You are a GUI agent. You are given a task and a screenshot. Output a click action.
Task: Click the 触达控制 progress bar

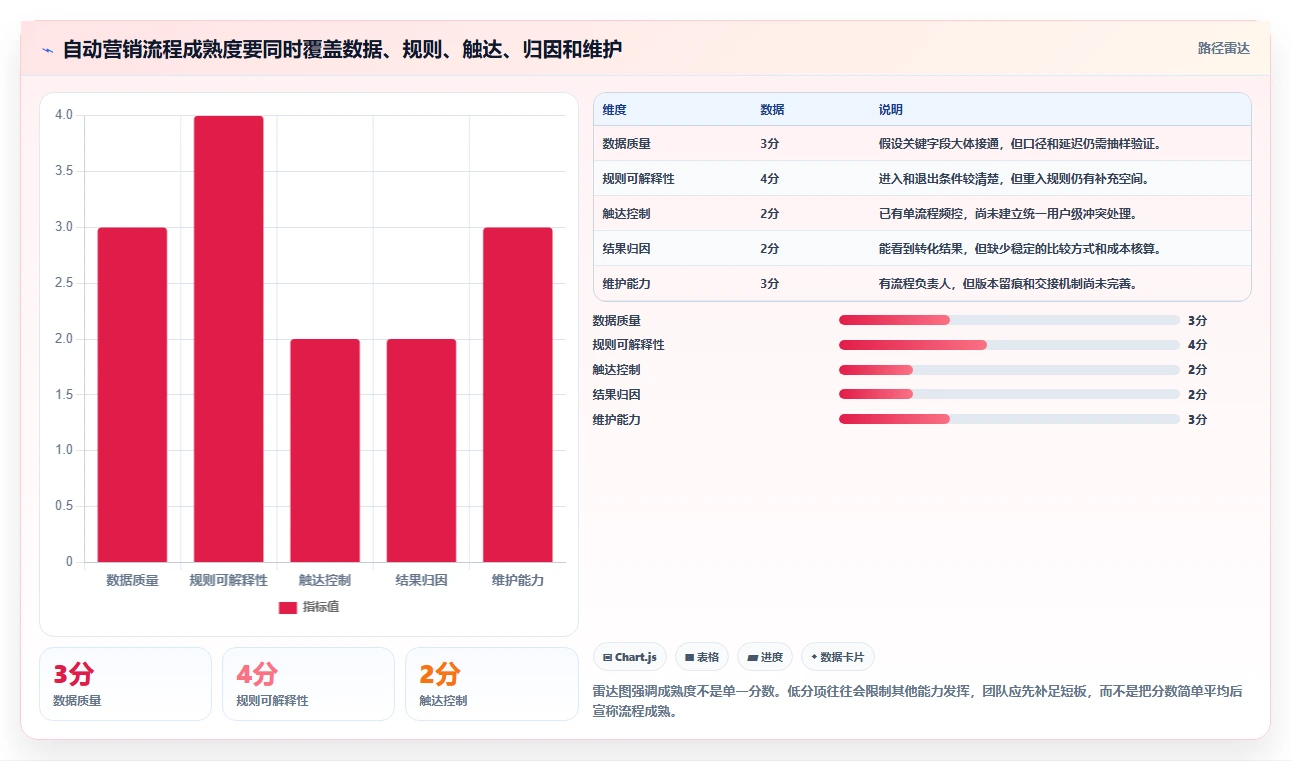point(1010,370)
